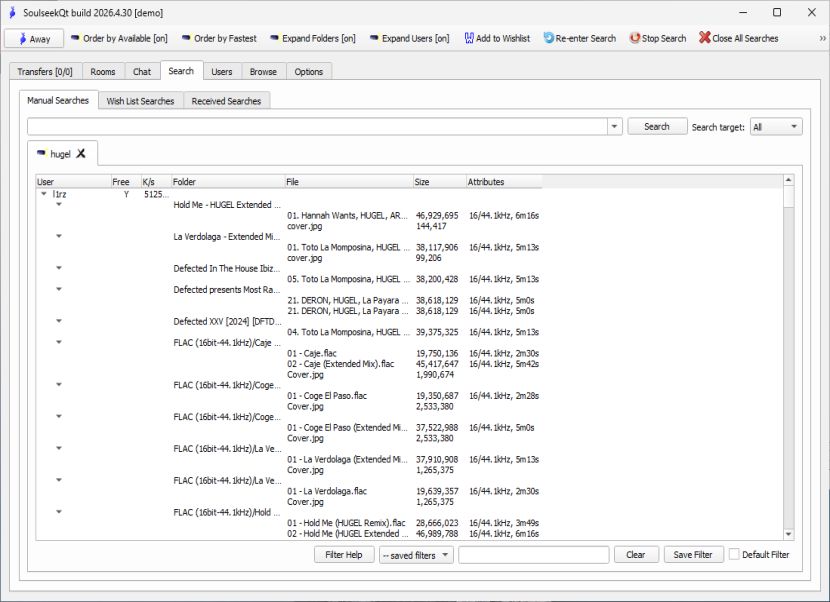Sort results by User column

[73, 182]
